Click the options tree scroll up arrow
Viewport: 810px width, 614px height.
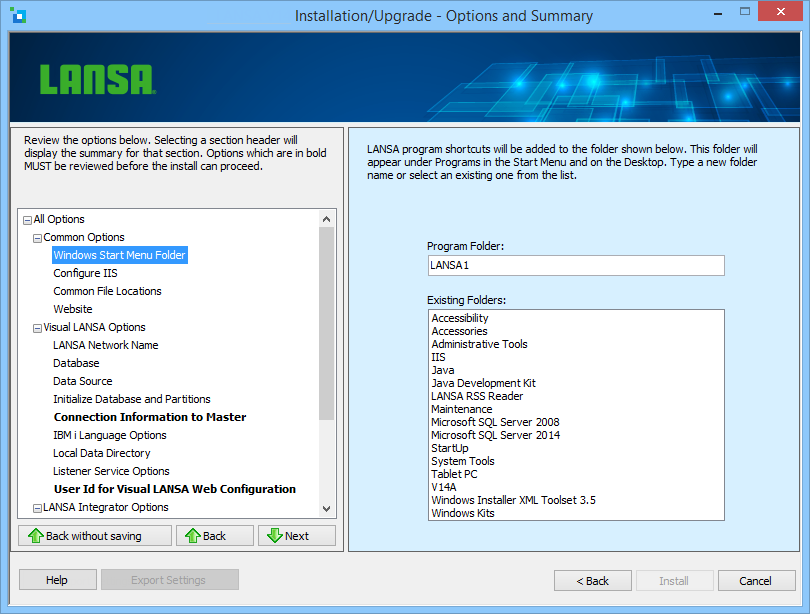[x=326, y=219]
